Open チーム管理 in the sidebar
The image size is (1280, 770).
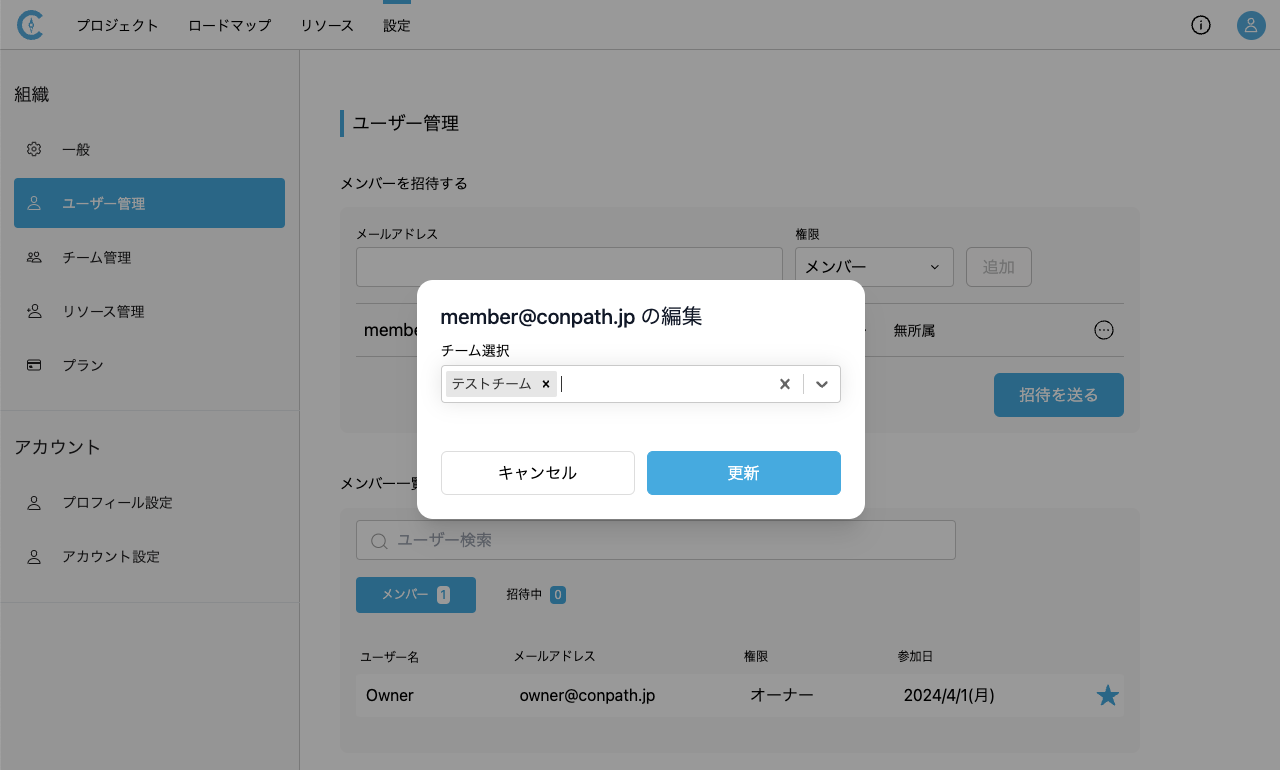(x=96, y=257)
